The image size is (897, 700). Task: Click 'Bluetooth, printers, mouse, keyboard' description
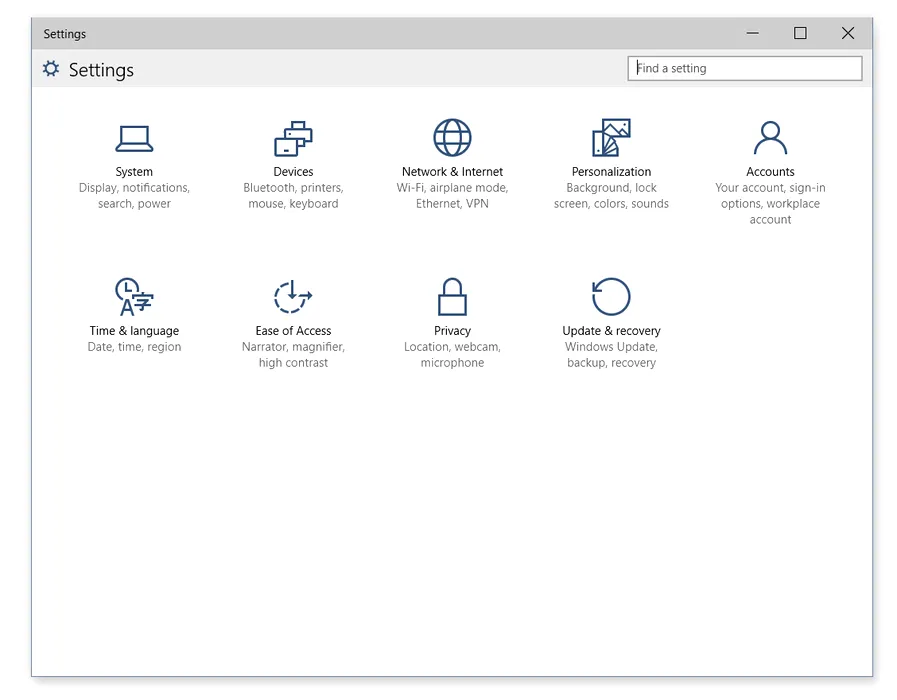293,196
